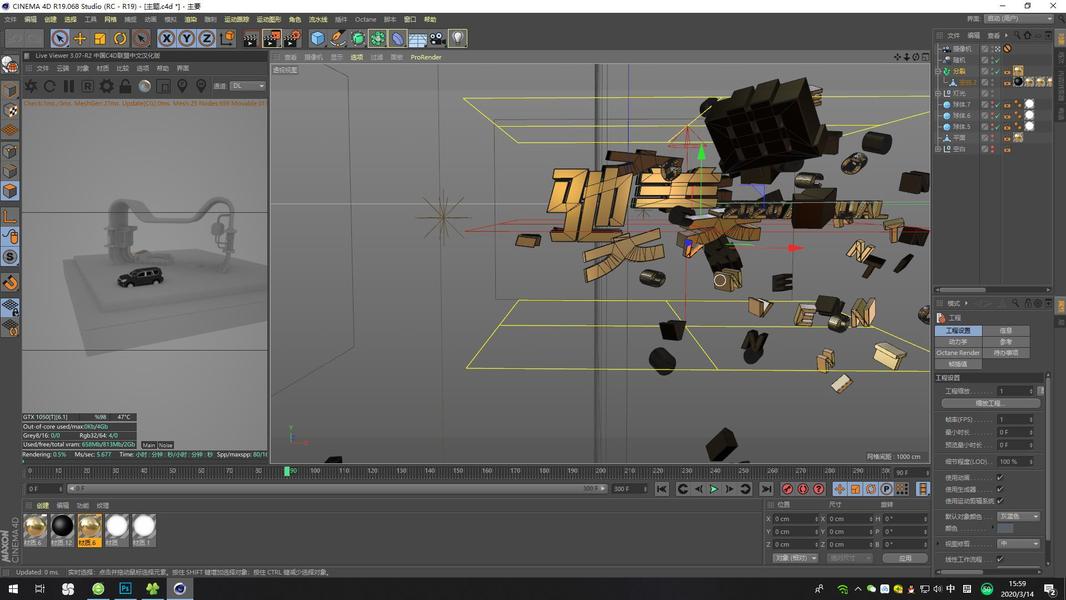
Task: Select highlighted gold material thumbnail
Action: coord(89,530)
